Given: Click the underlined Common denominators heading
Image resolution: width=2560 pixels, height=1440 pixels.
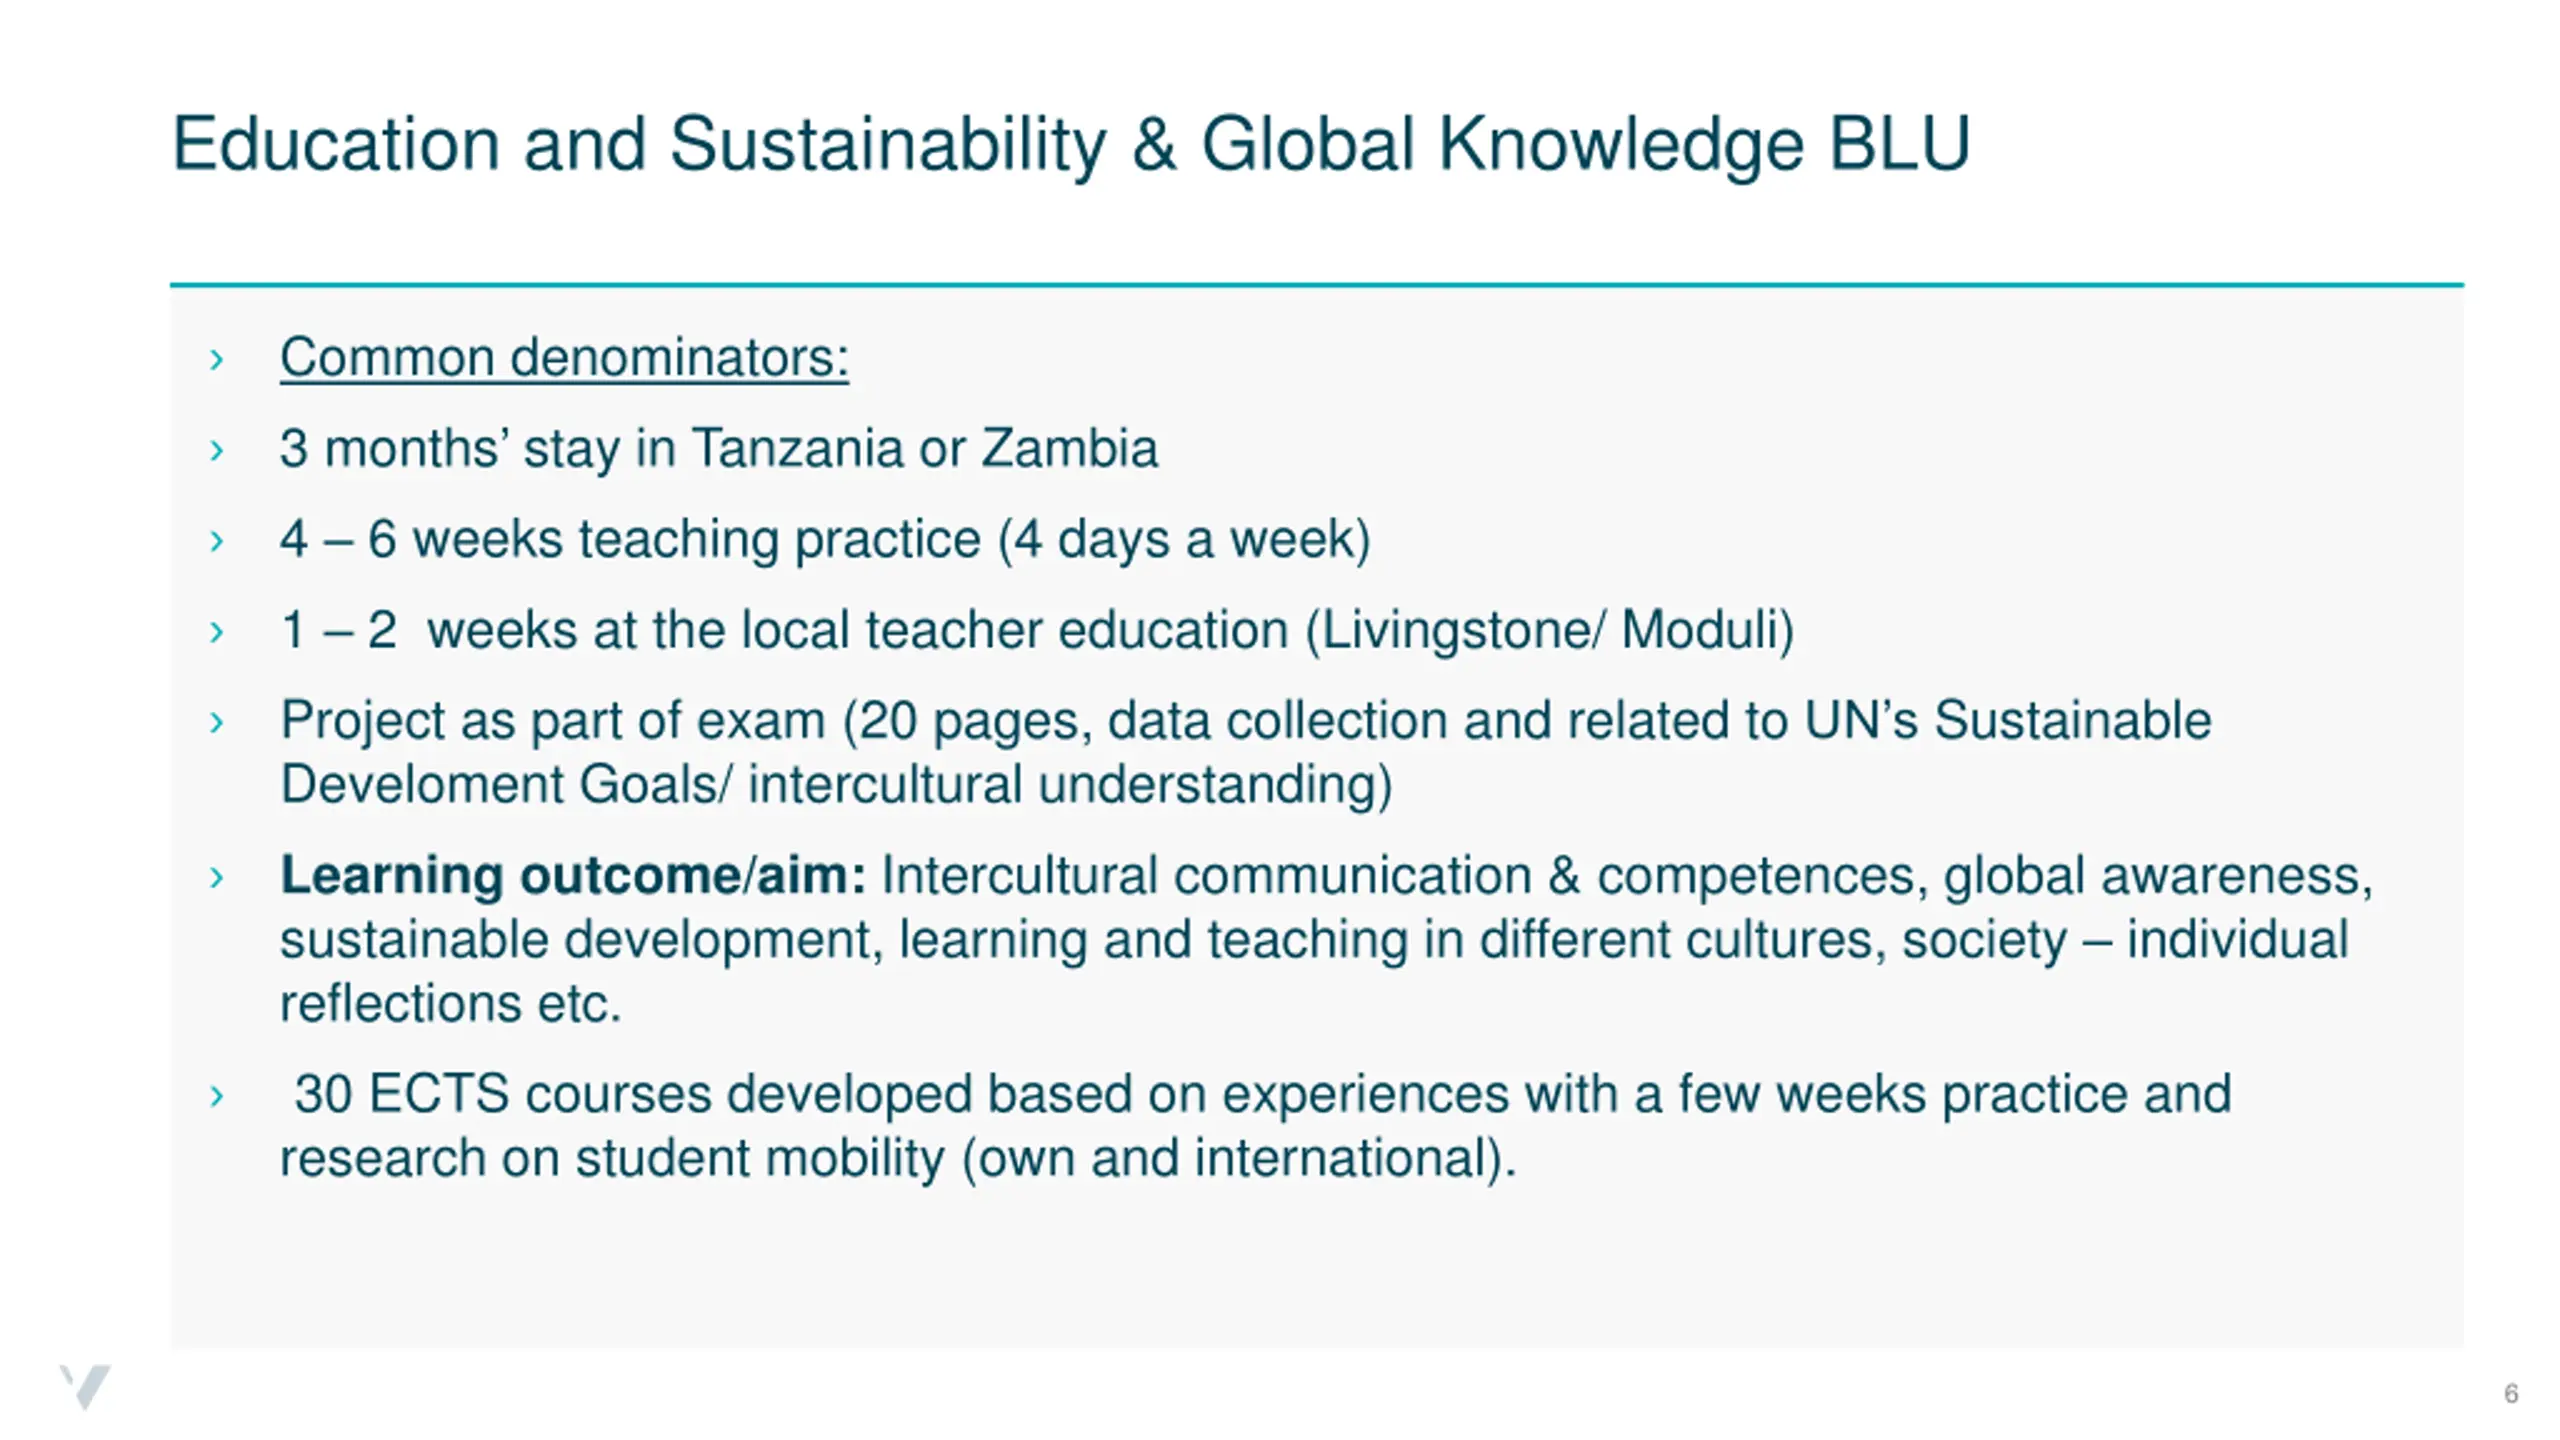Looking at the screenshot, I should (x=564, y=358).
